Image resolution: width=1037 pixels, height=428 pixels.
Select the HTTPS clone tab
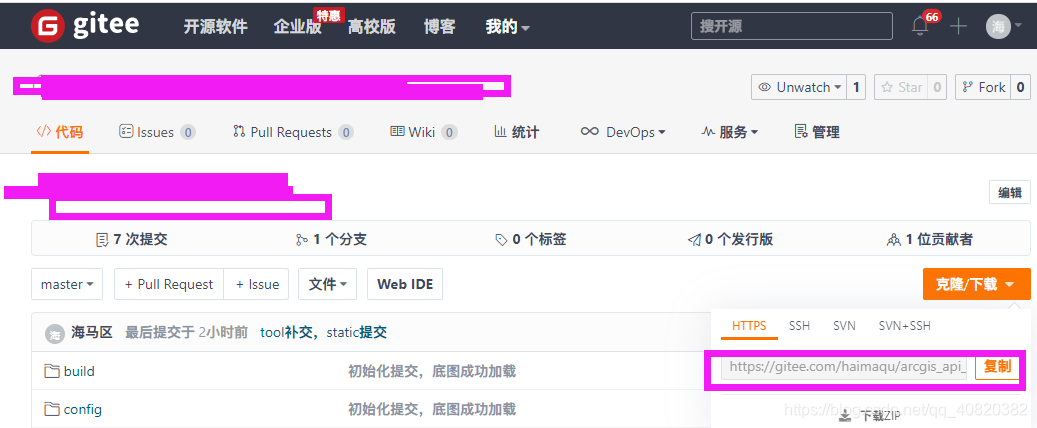[749, 325]
